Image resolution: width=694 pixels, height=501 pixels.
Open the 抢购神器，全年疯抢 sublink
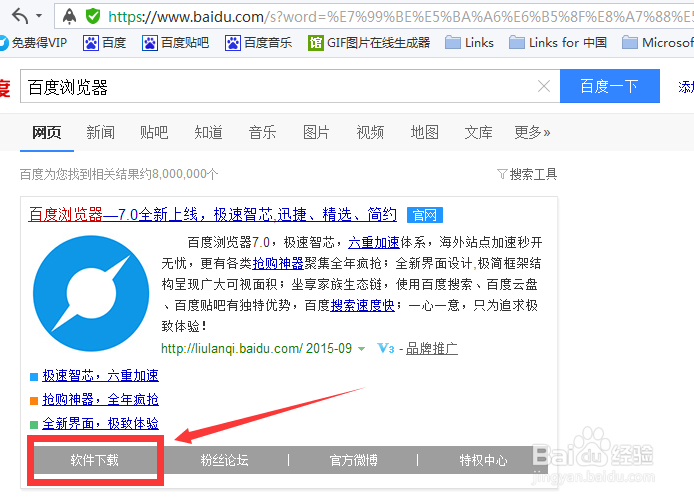click(100, 399)
